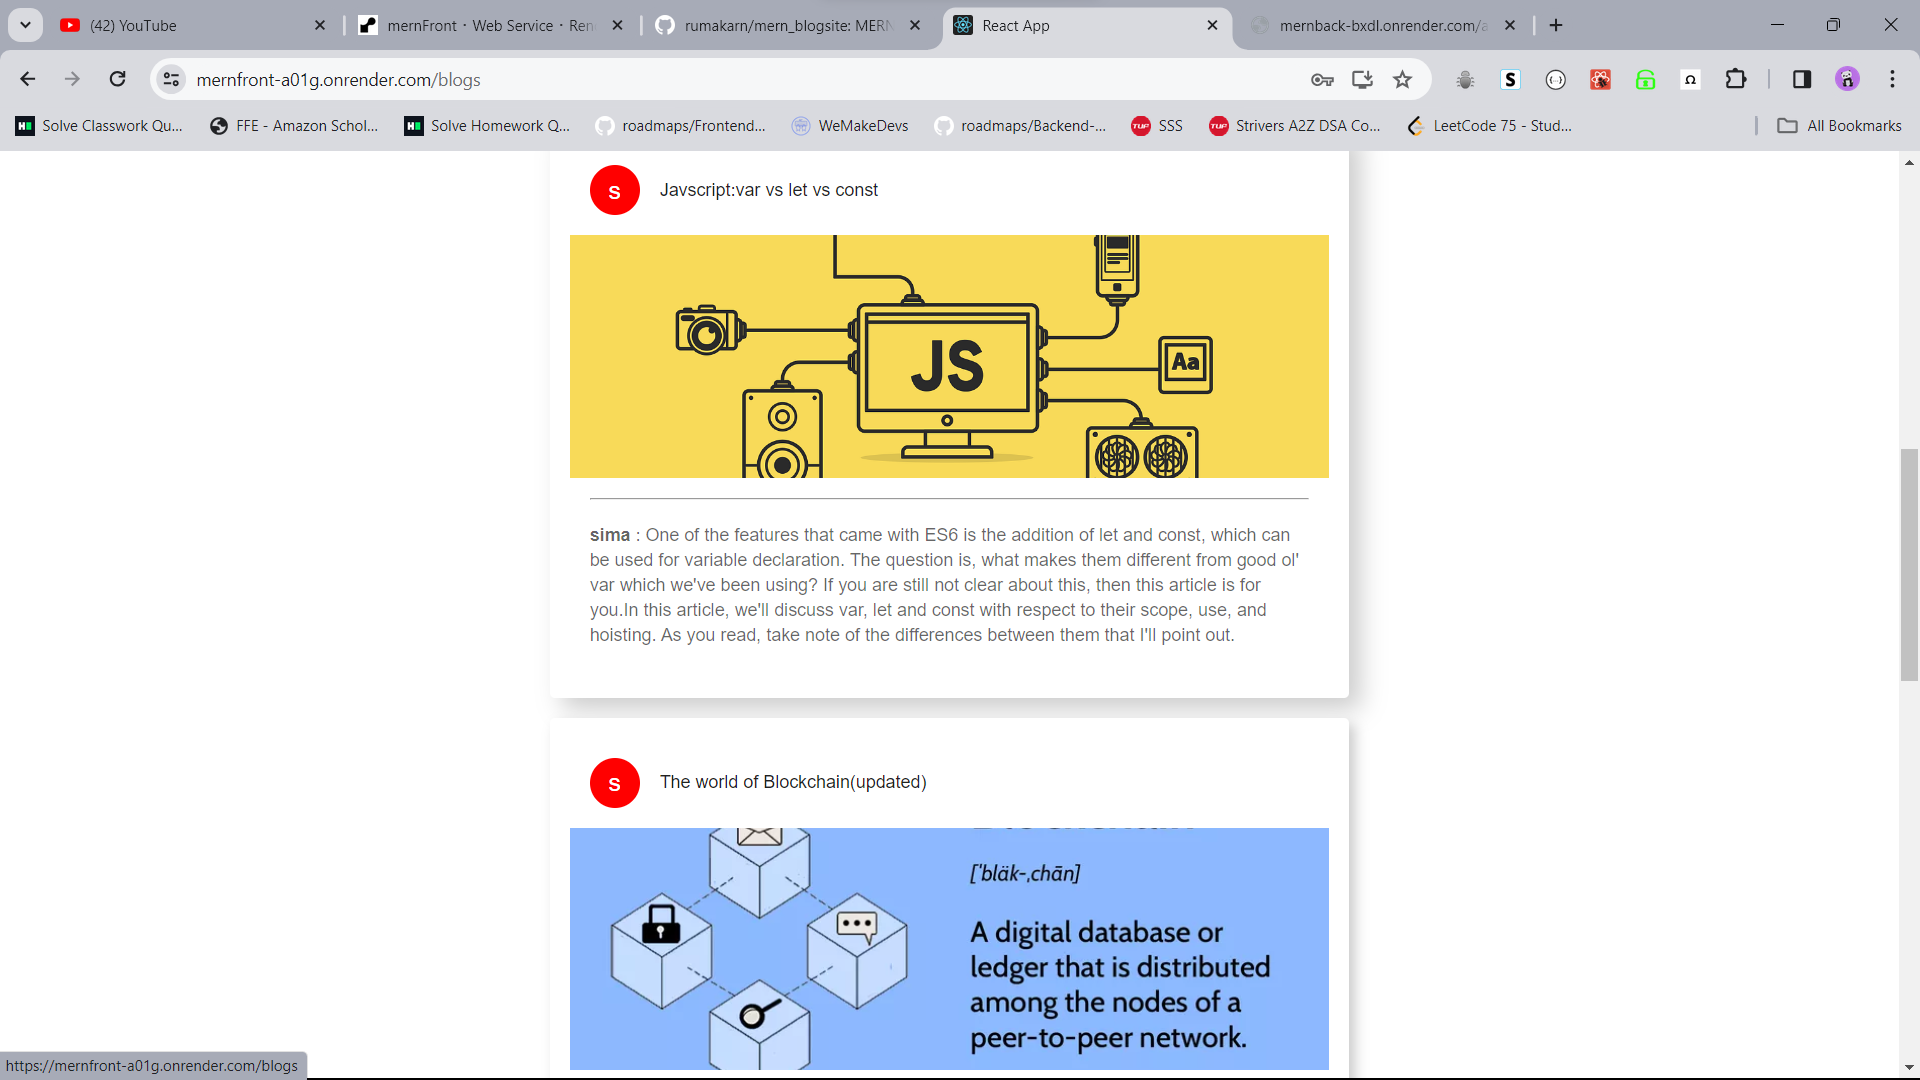Viewport: 1920px width, 1080px height.
Task: Open the All Bookmarks folder
Action: pos(1839,125)
